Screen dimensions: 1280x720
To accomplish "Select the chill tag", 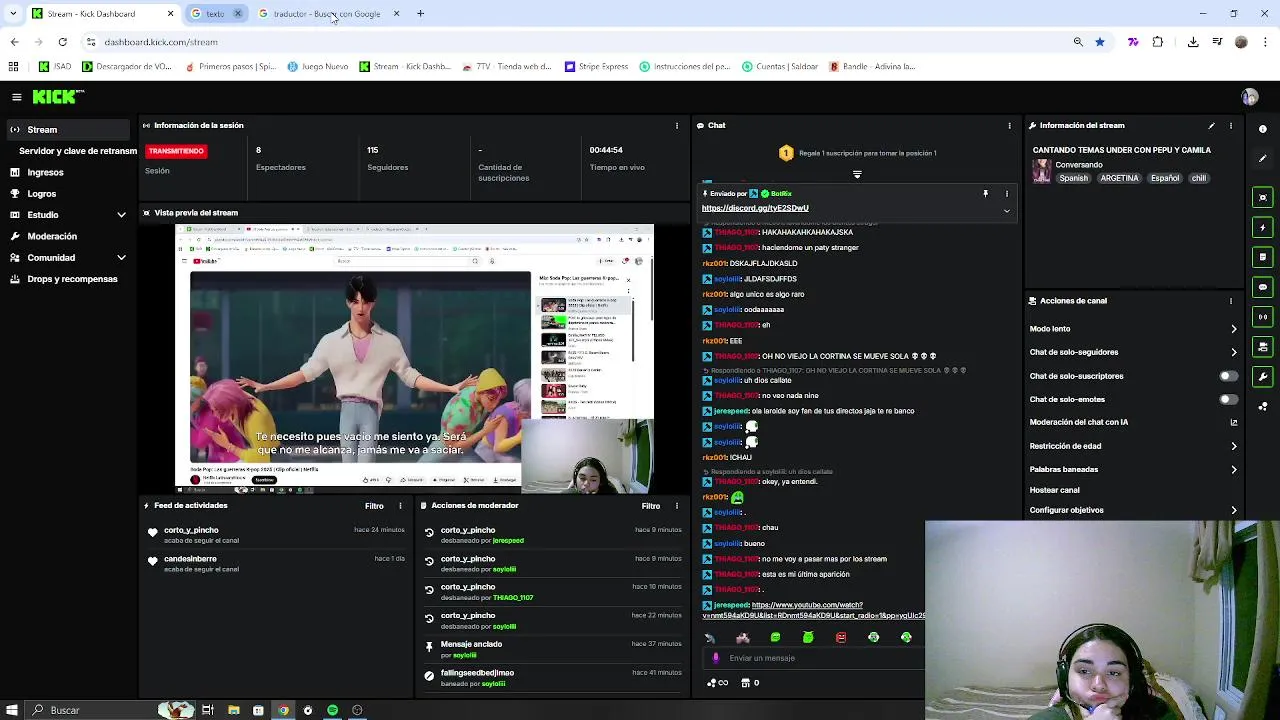I will click(x=1198, y=178).
